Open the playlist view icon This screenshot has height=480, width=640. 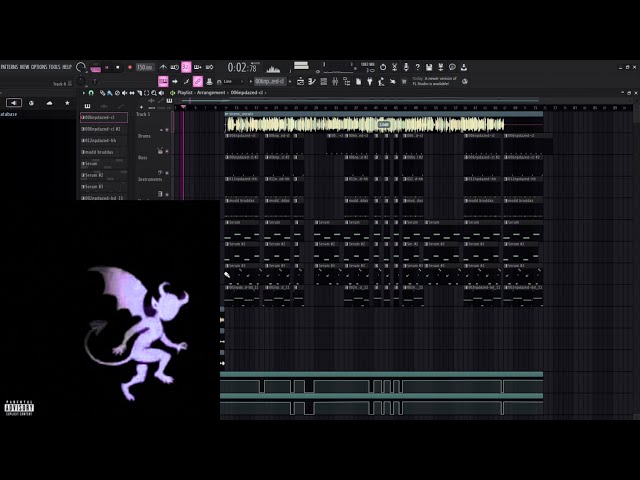(300, 82)
